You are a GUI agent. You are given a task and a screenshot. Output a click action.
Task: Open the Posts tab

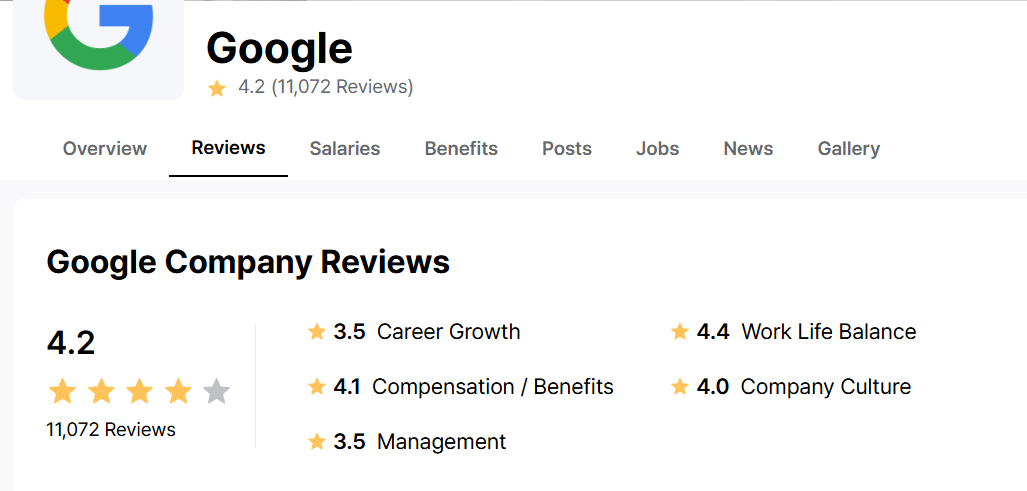pos(567,149)
